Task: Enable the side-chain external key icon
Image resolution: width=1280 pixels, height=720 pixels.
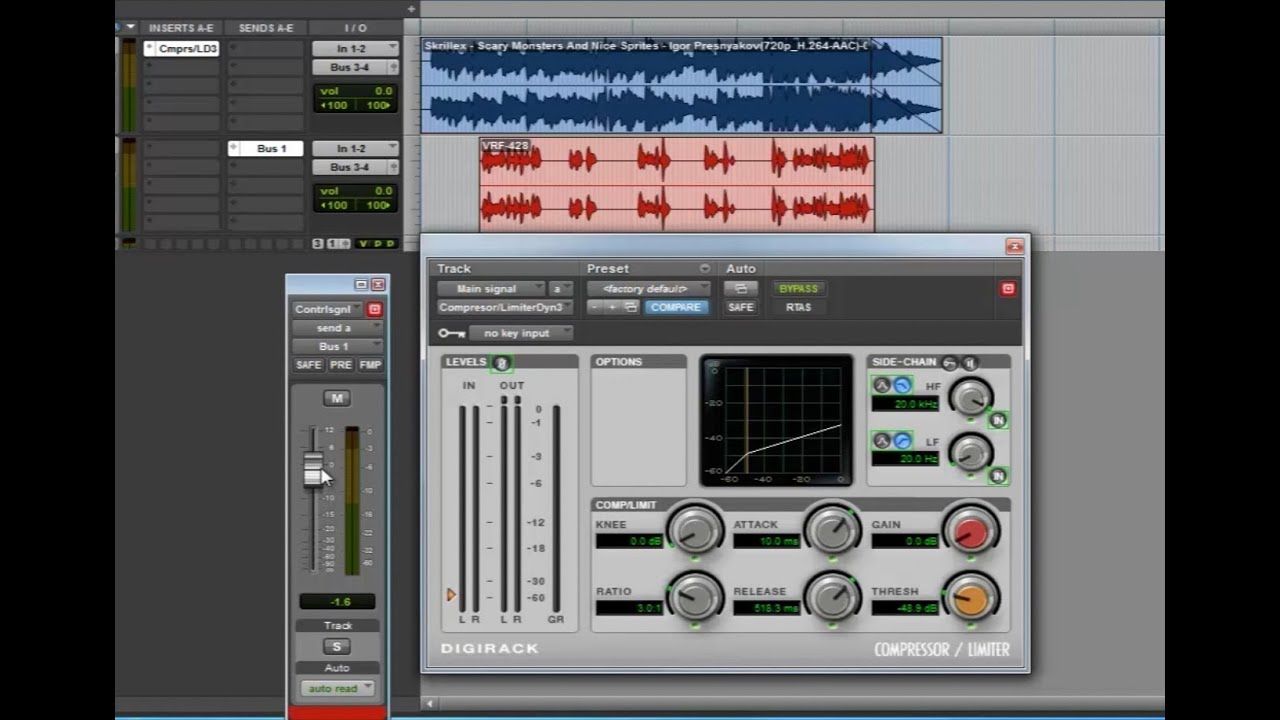Action: coord(950,363)
